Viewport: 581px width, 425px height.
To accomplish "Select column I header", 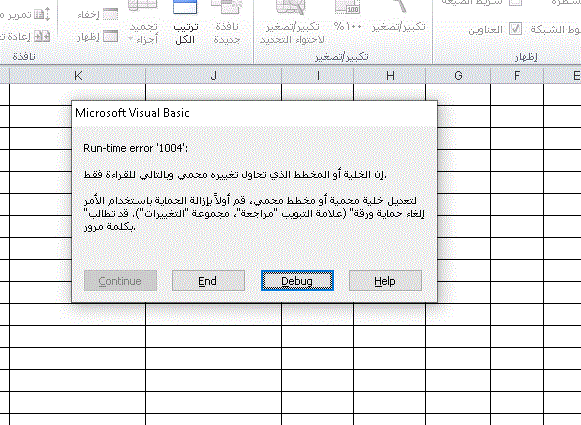I will 318,76.
